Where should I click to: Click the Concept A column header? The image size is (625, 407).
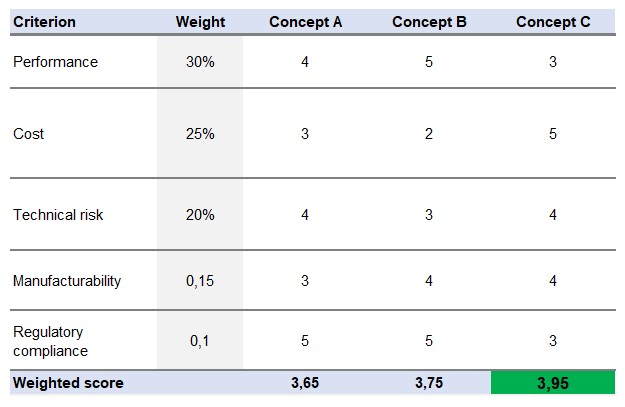305,22
